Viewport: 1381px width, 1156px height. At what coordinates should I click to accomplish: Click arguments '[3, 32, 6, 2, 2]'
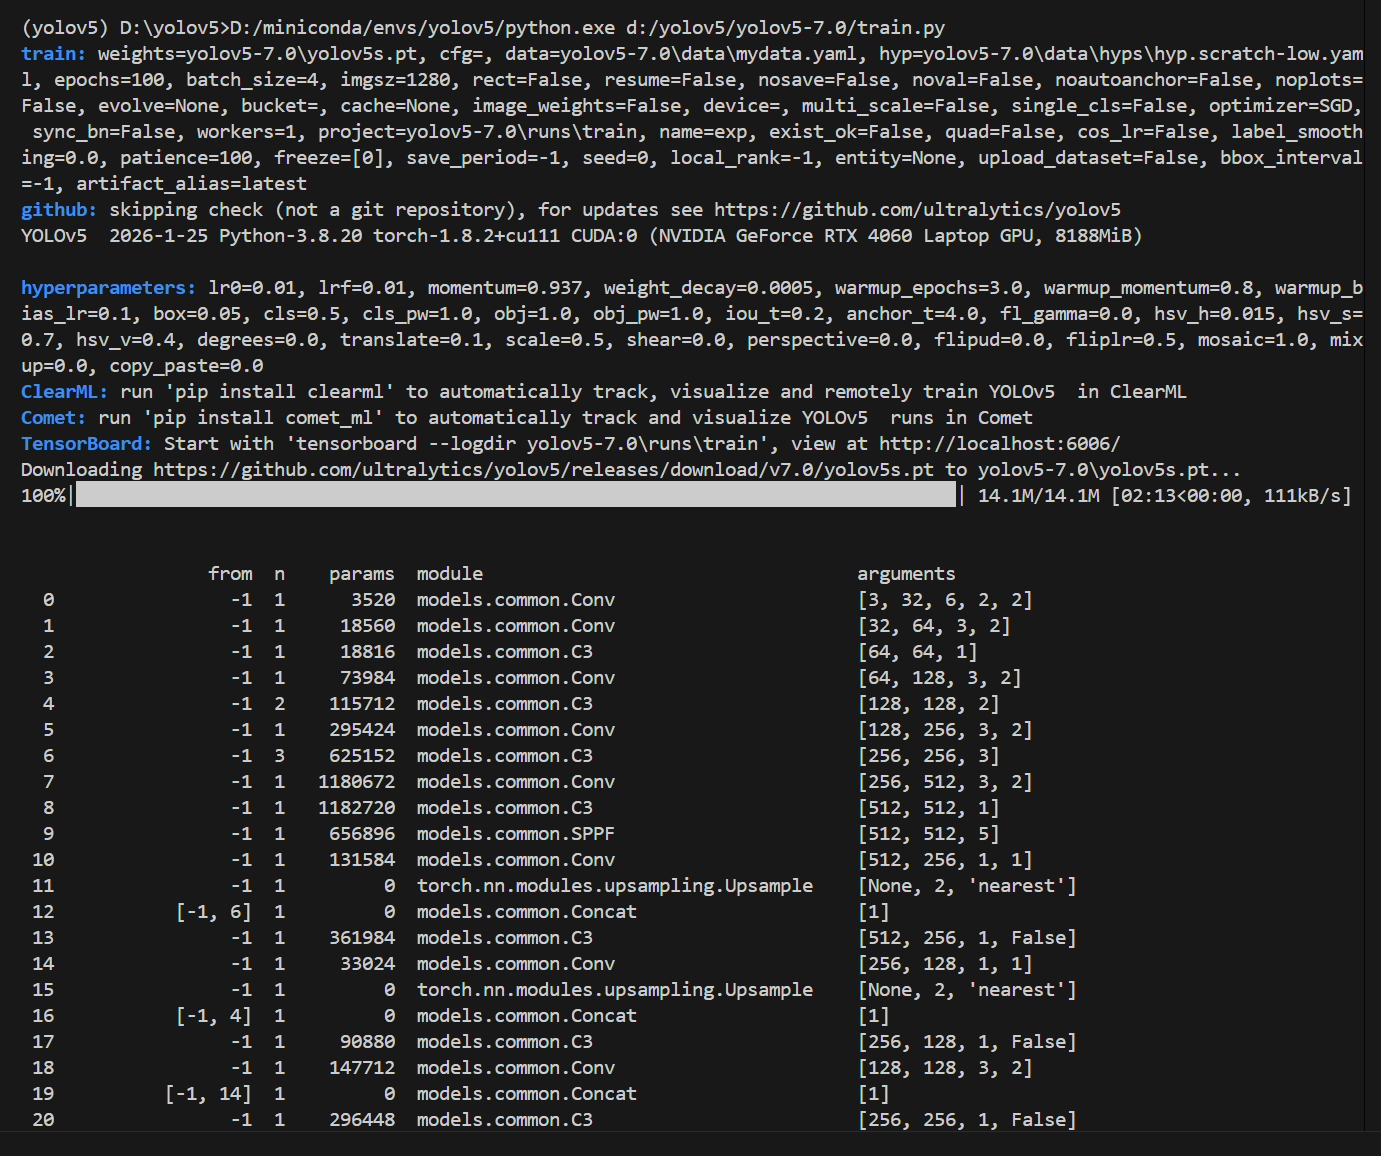point(945,600)
